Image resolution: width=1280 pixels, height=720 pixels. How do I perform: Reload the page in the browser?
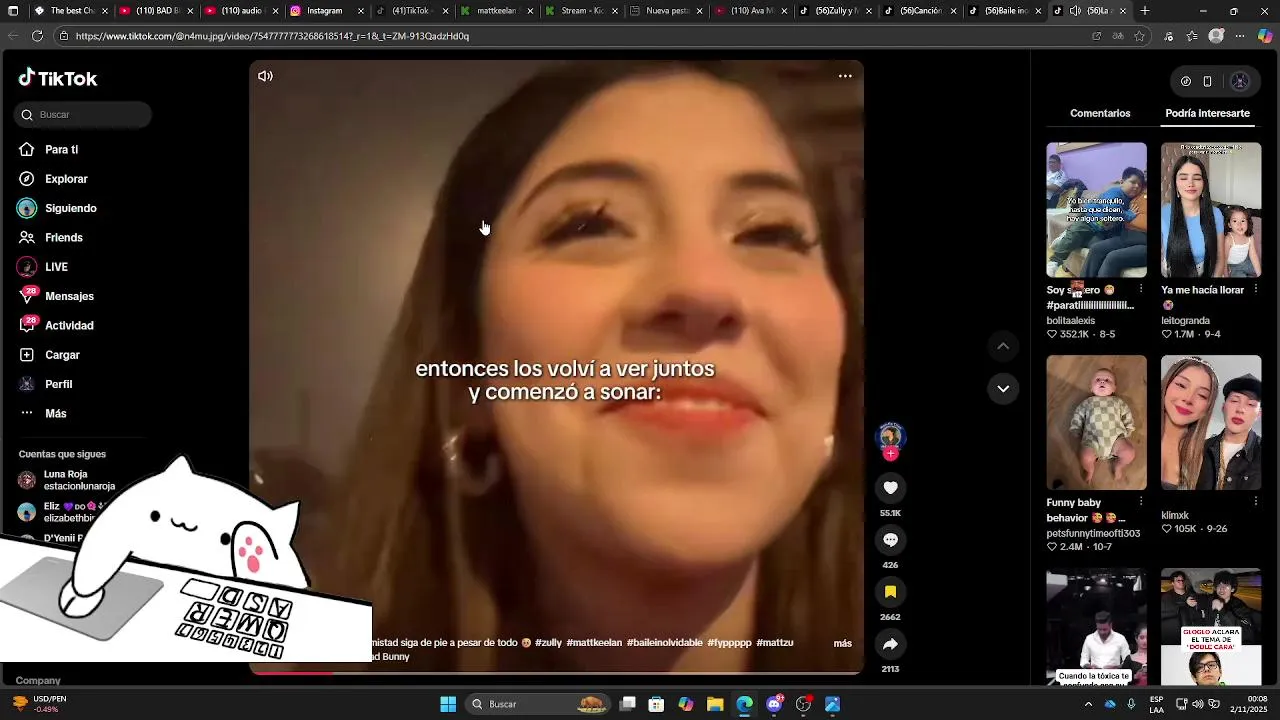click(x=37, y=36)
